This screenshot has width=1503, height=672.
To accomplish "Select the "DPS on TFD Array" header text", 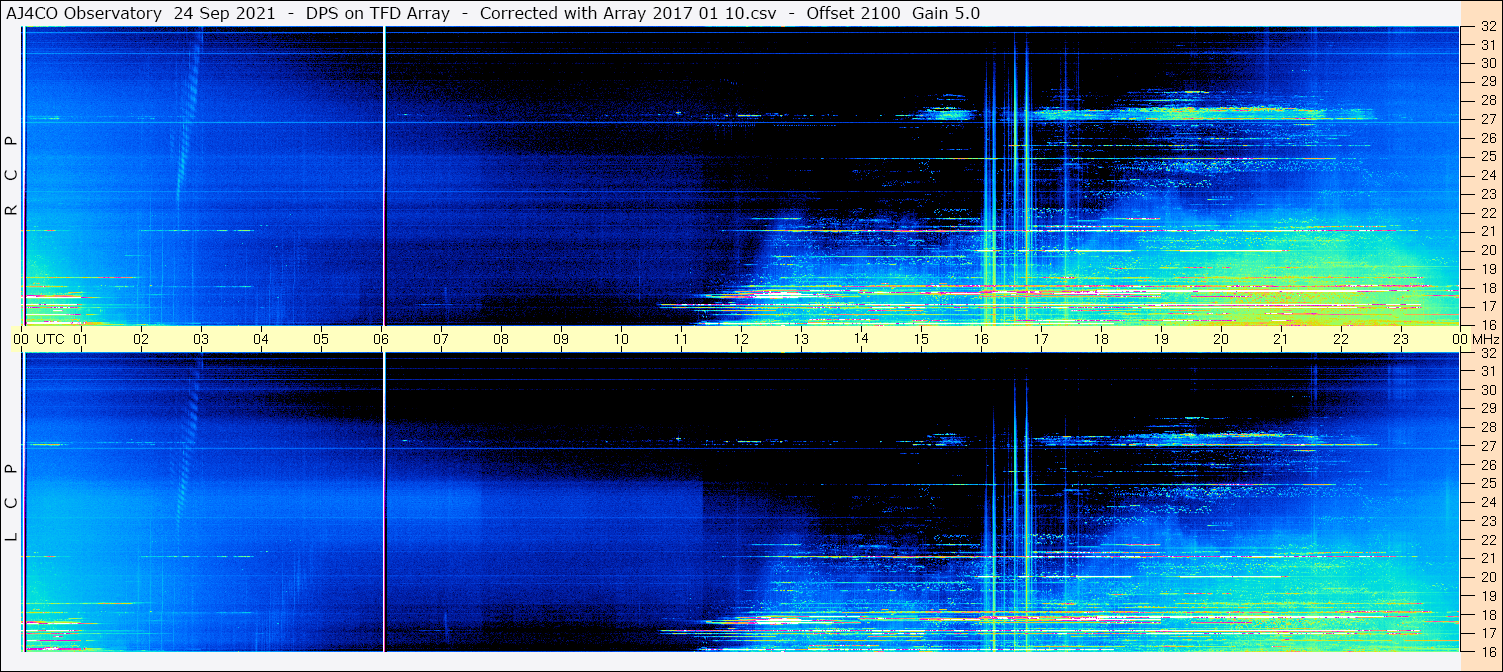I will click(377, 13).
